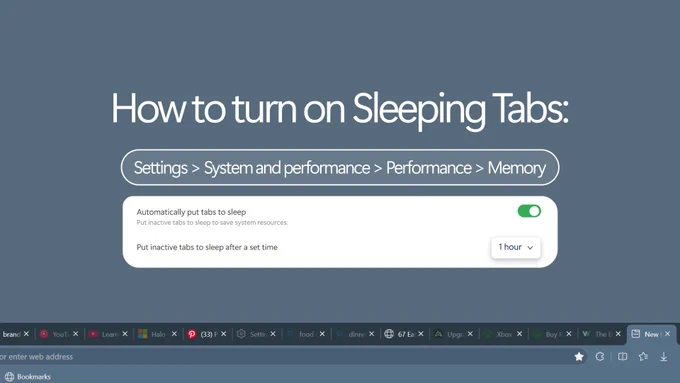Open the Bookmarks bar item
This screenshot has width=680, height=383.
click(28, 376)
